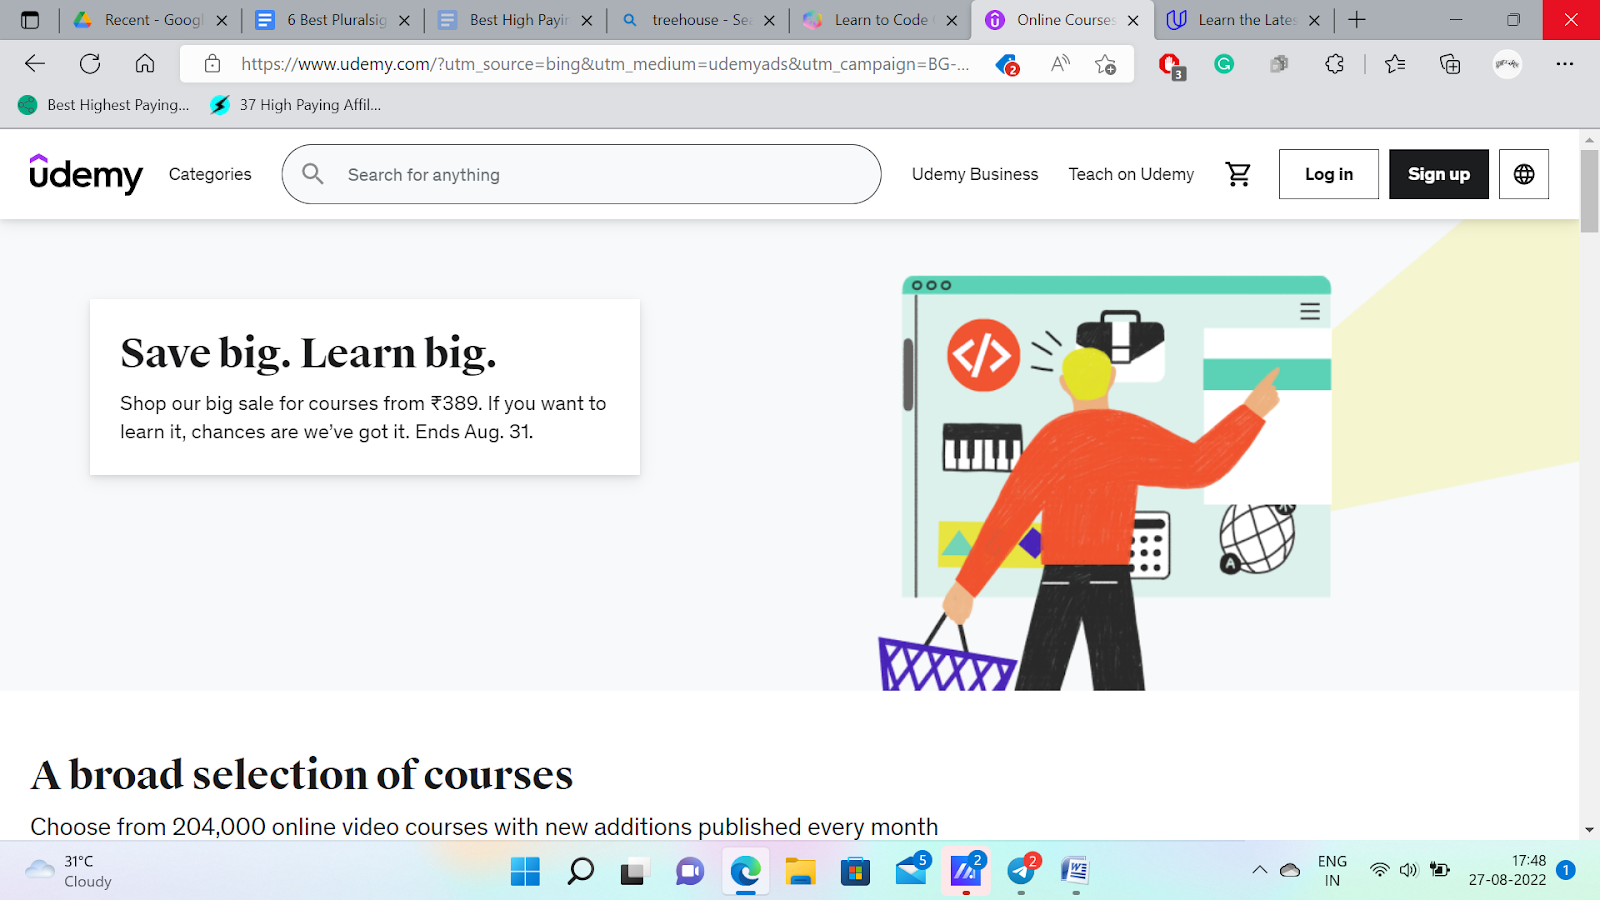Go back to previous page
This screenshot has height=900, width=1600.
35,64
